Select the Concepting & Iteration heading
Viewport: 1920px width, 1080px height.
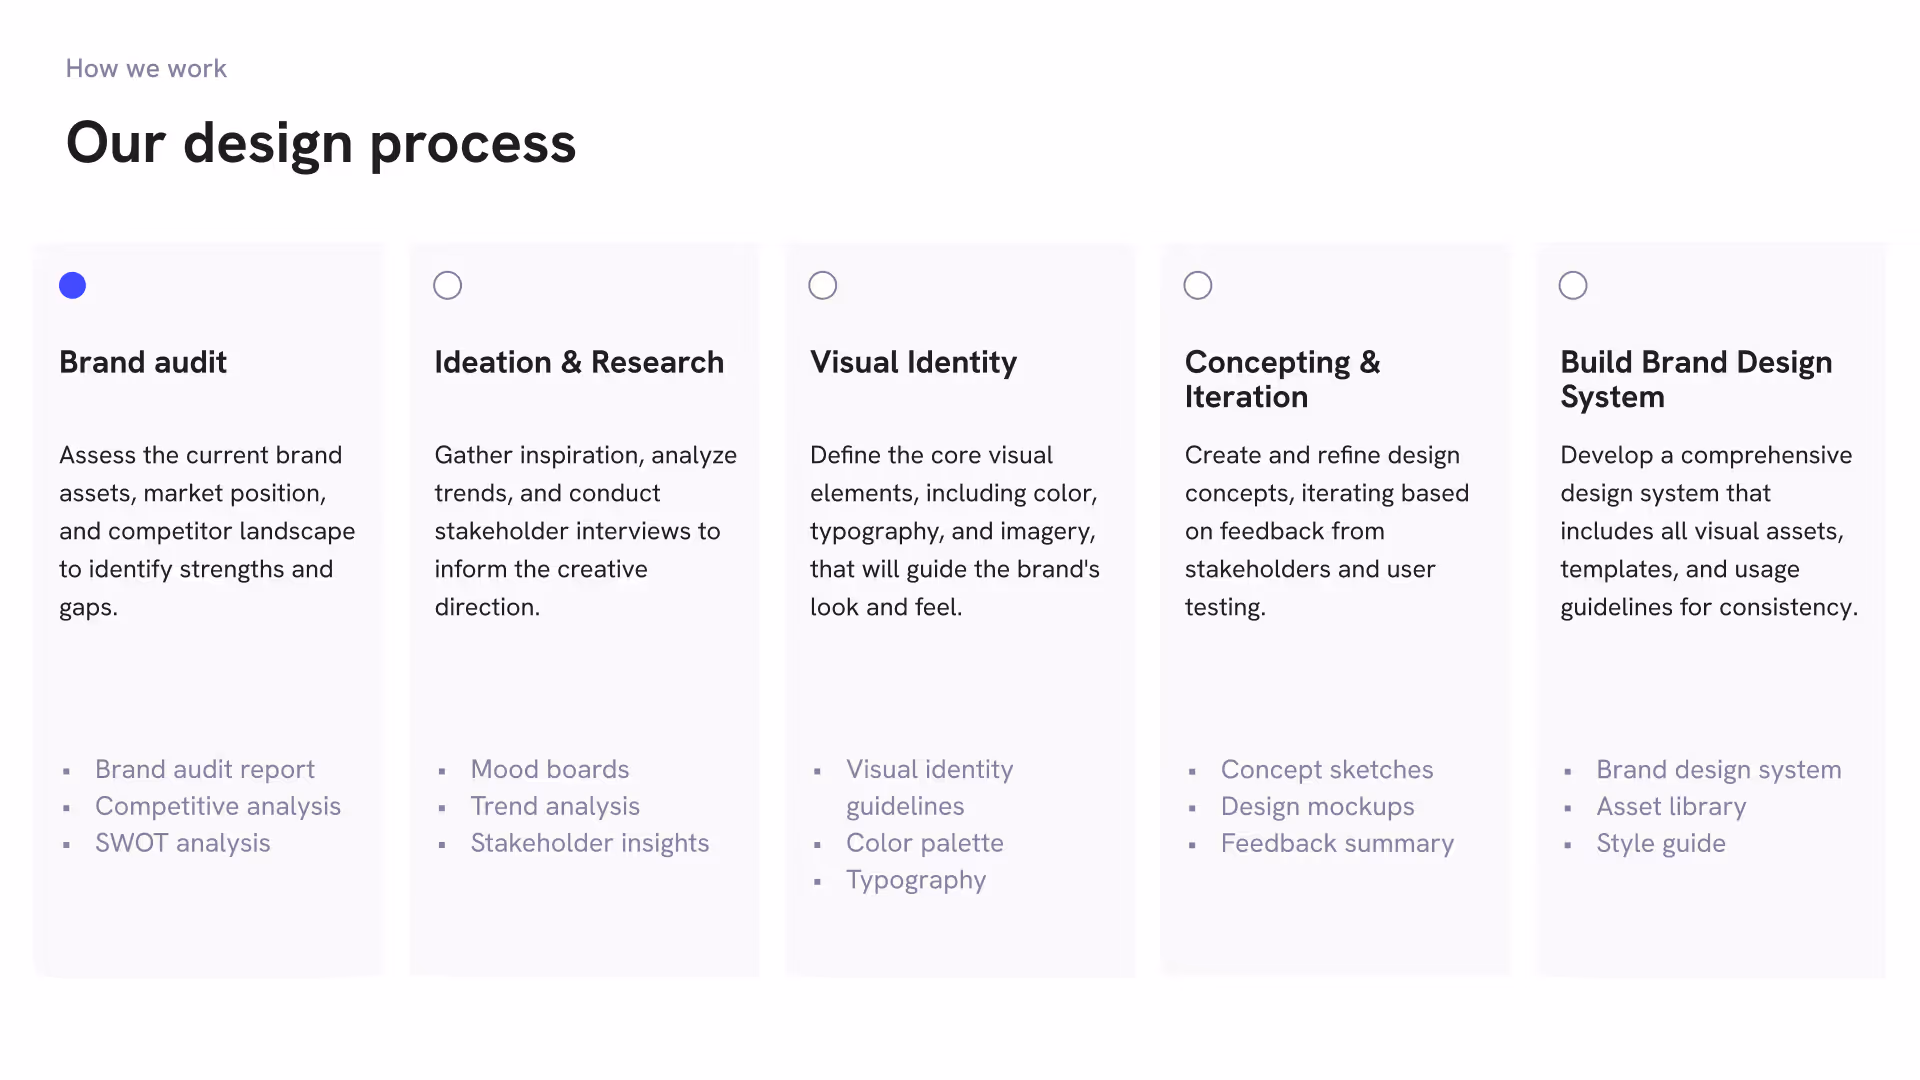[x=1282, y=379]
